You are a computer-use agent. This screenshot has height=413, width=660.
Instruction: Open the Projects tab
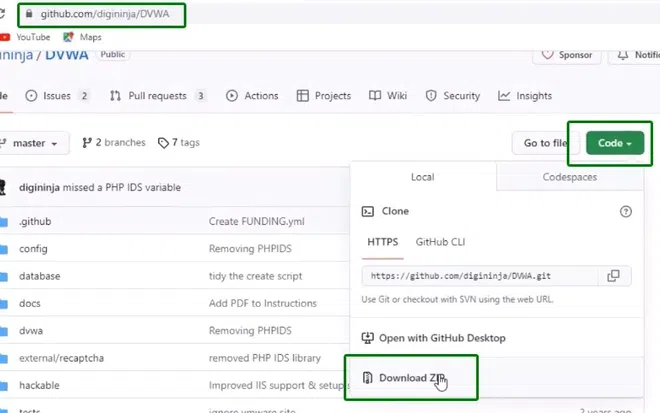(x=324, y=96)
